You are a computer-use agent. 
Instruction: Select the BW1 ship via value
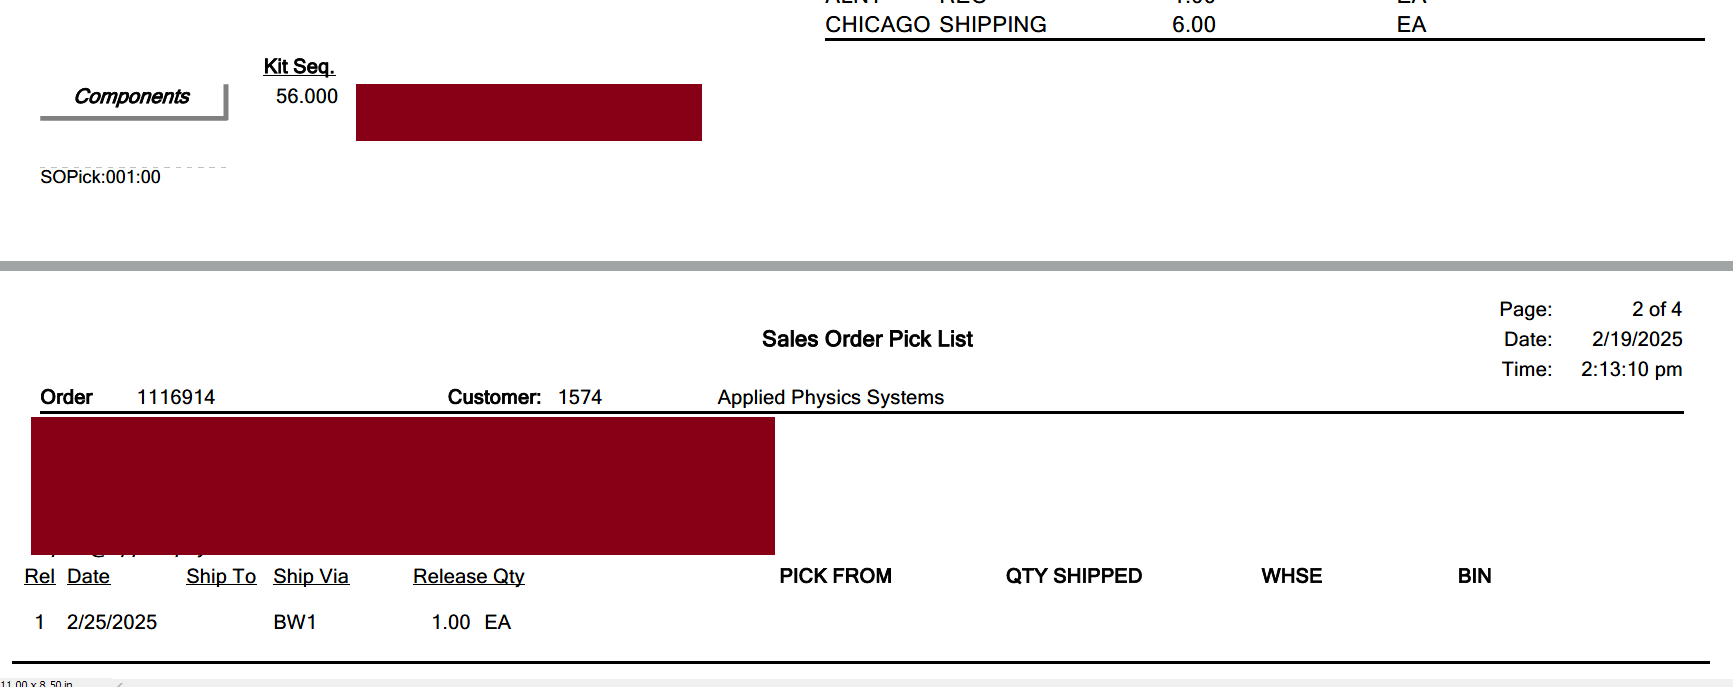tap(295, 622)
